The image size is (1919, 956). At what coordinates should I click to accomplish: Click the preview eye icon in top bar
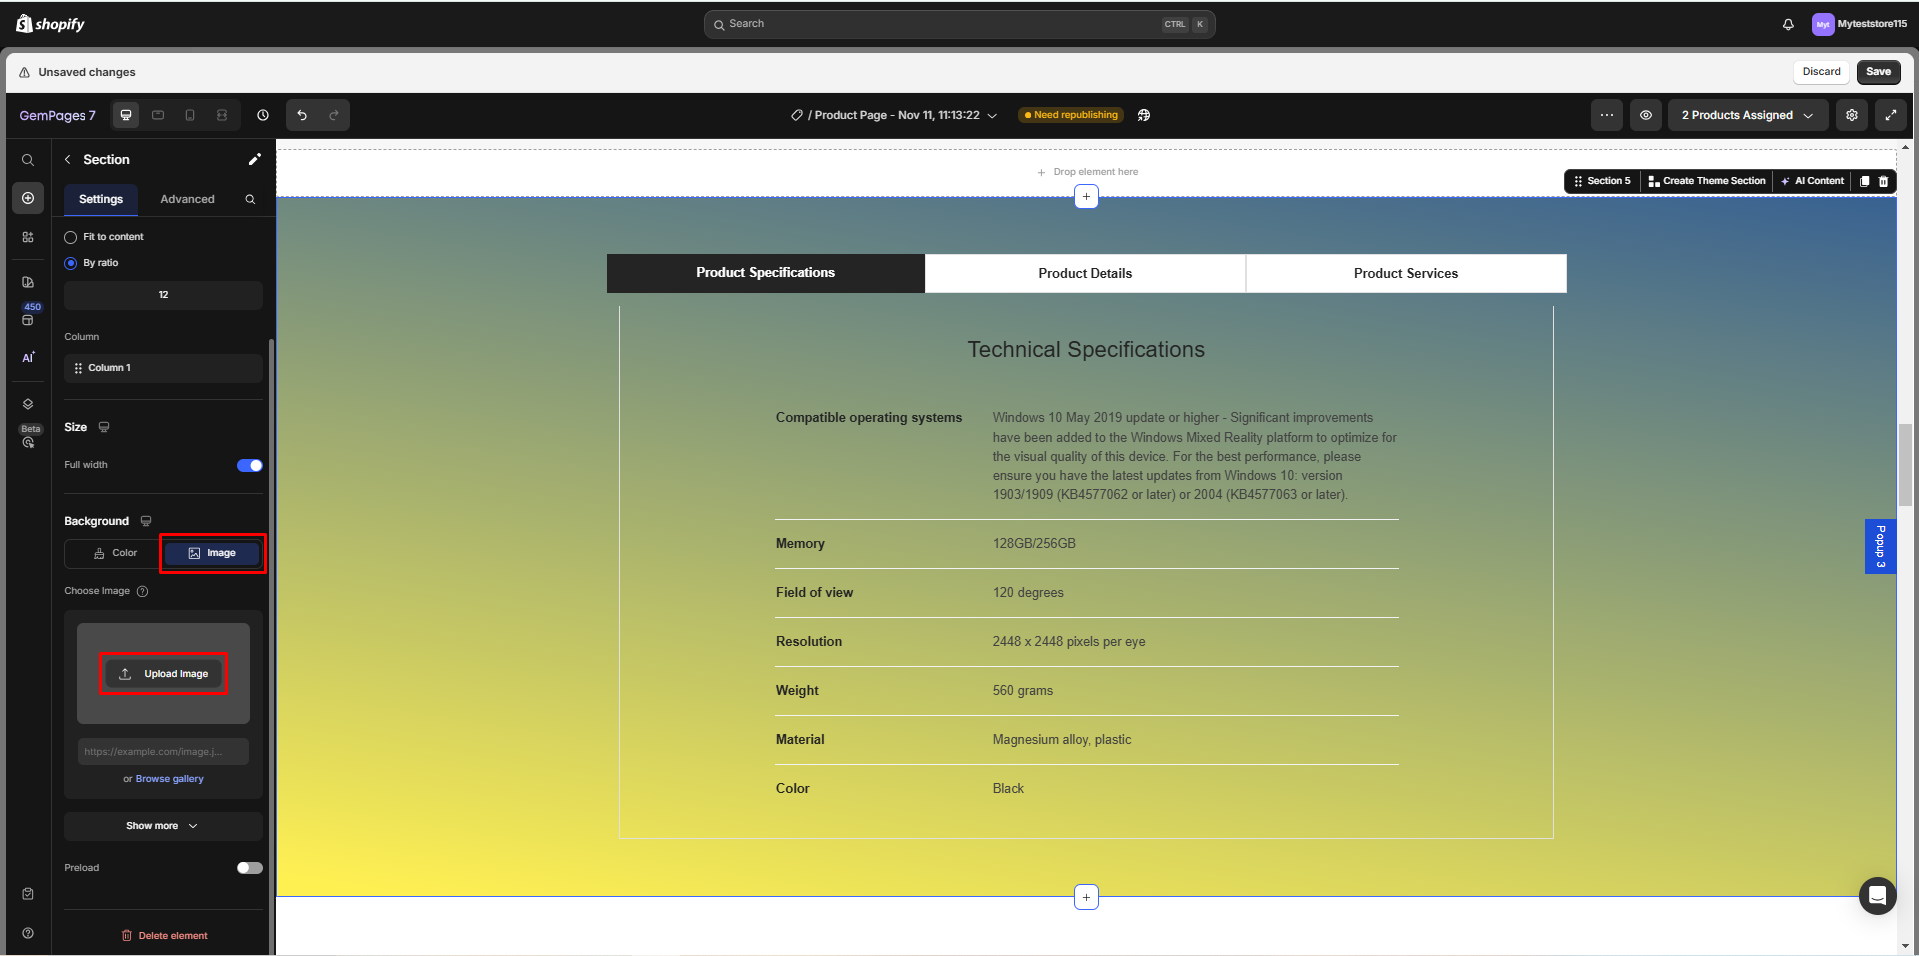[1645, 115]
